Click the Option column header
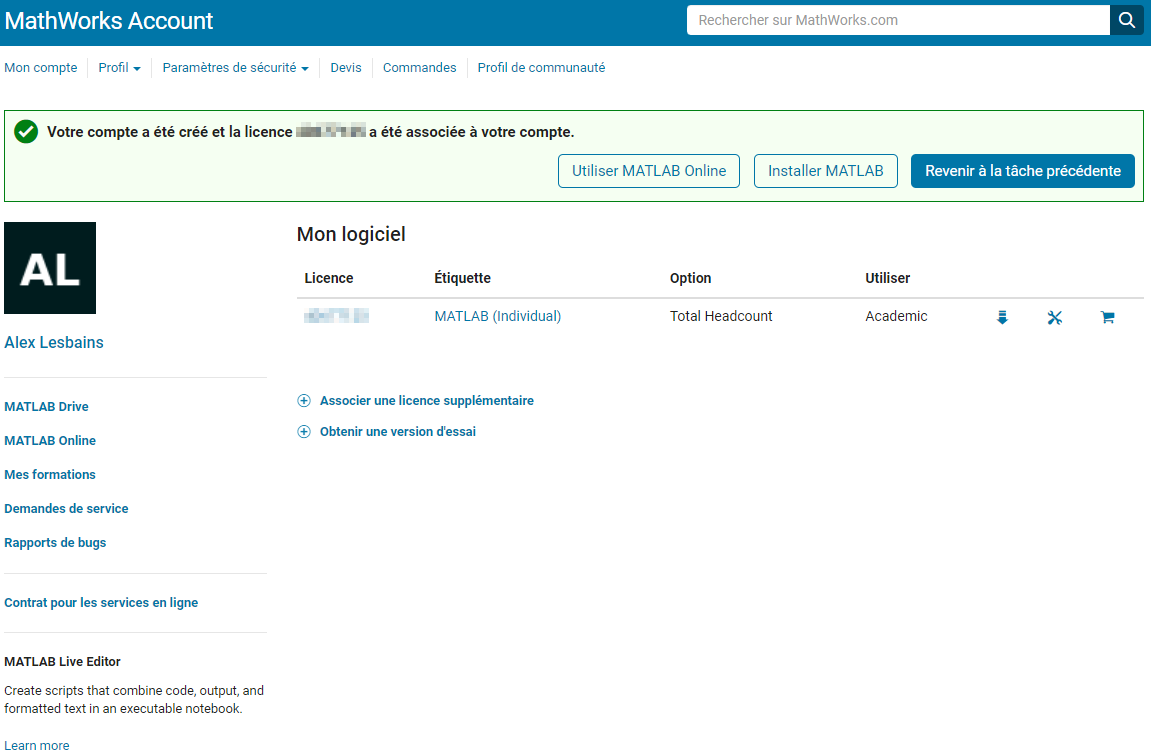This screenshot has height=755, width=1151. tap(690, 278)
